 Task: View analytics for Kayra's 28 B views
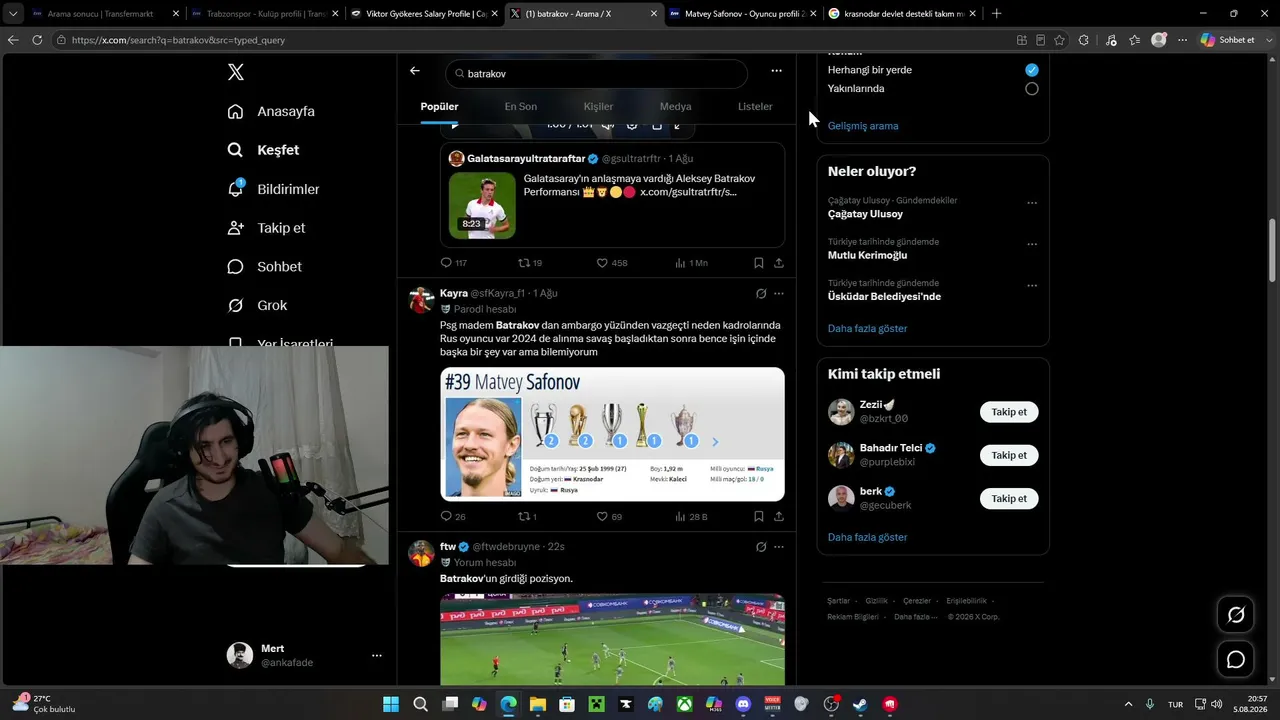(691, 517)
